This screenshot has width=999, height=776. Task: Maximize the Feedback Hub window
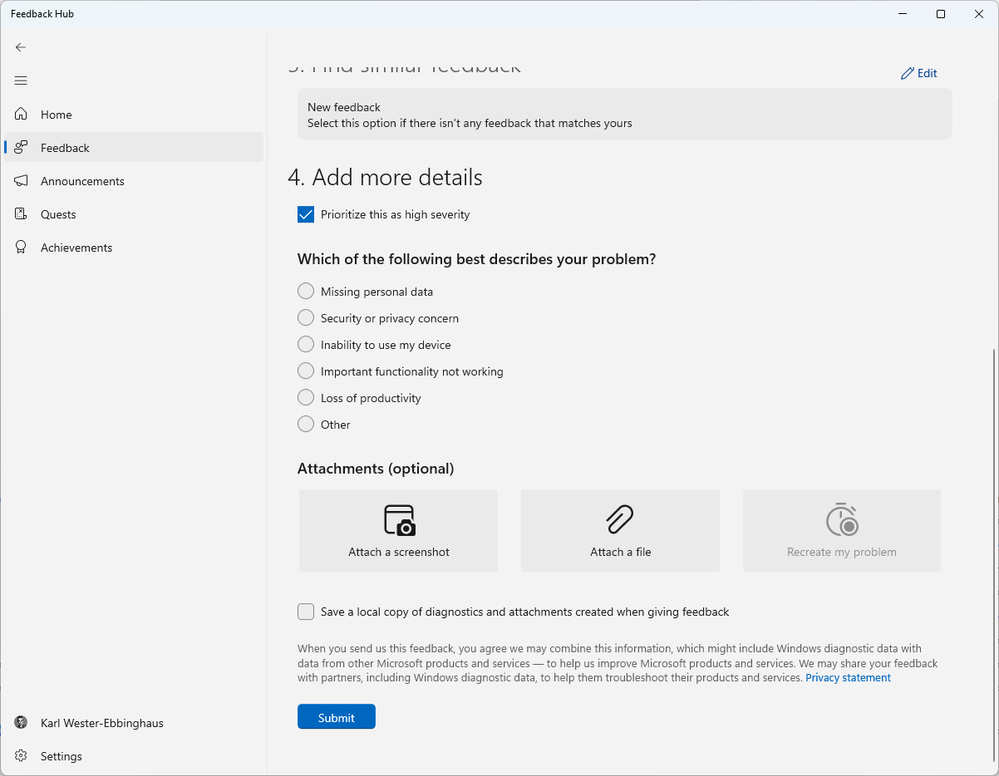(940, 14)
